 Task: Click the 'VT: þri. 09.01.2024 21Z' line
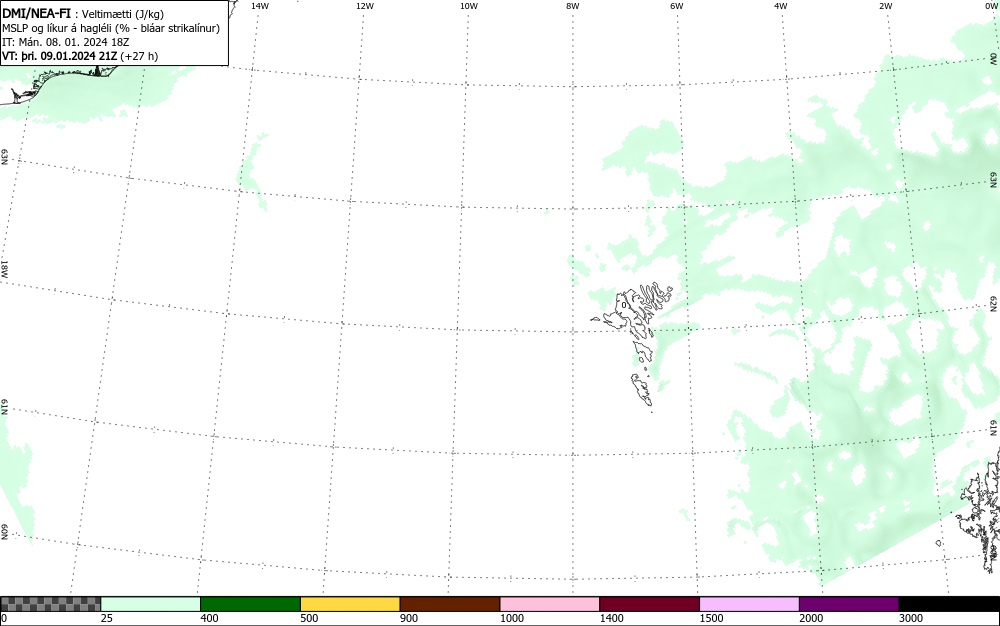80,56
